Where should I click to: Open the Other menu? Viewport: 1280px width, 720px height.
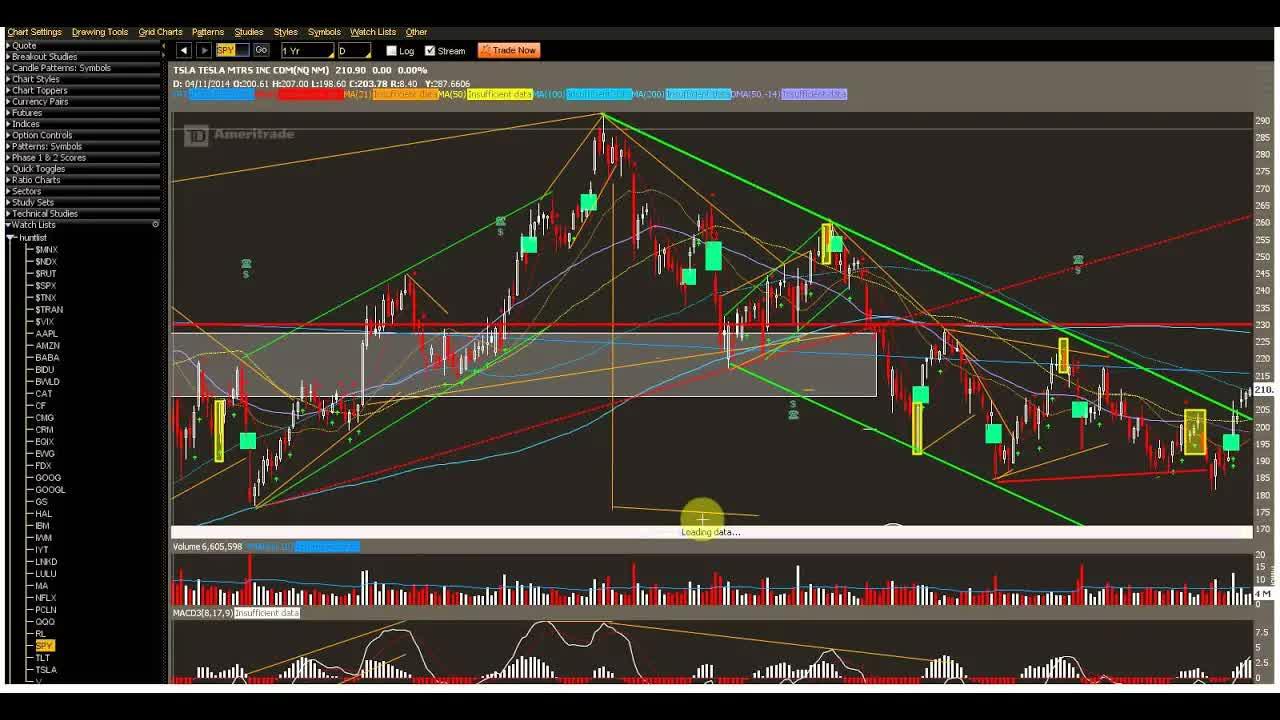tap(417, 32)
